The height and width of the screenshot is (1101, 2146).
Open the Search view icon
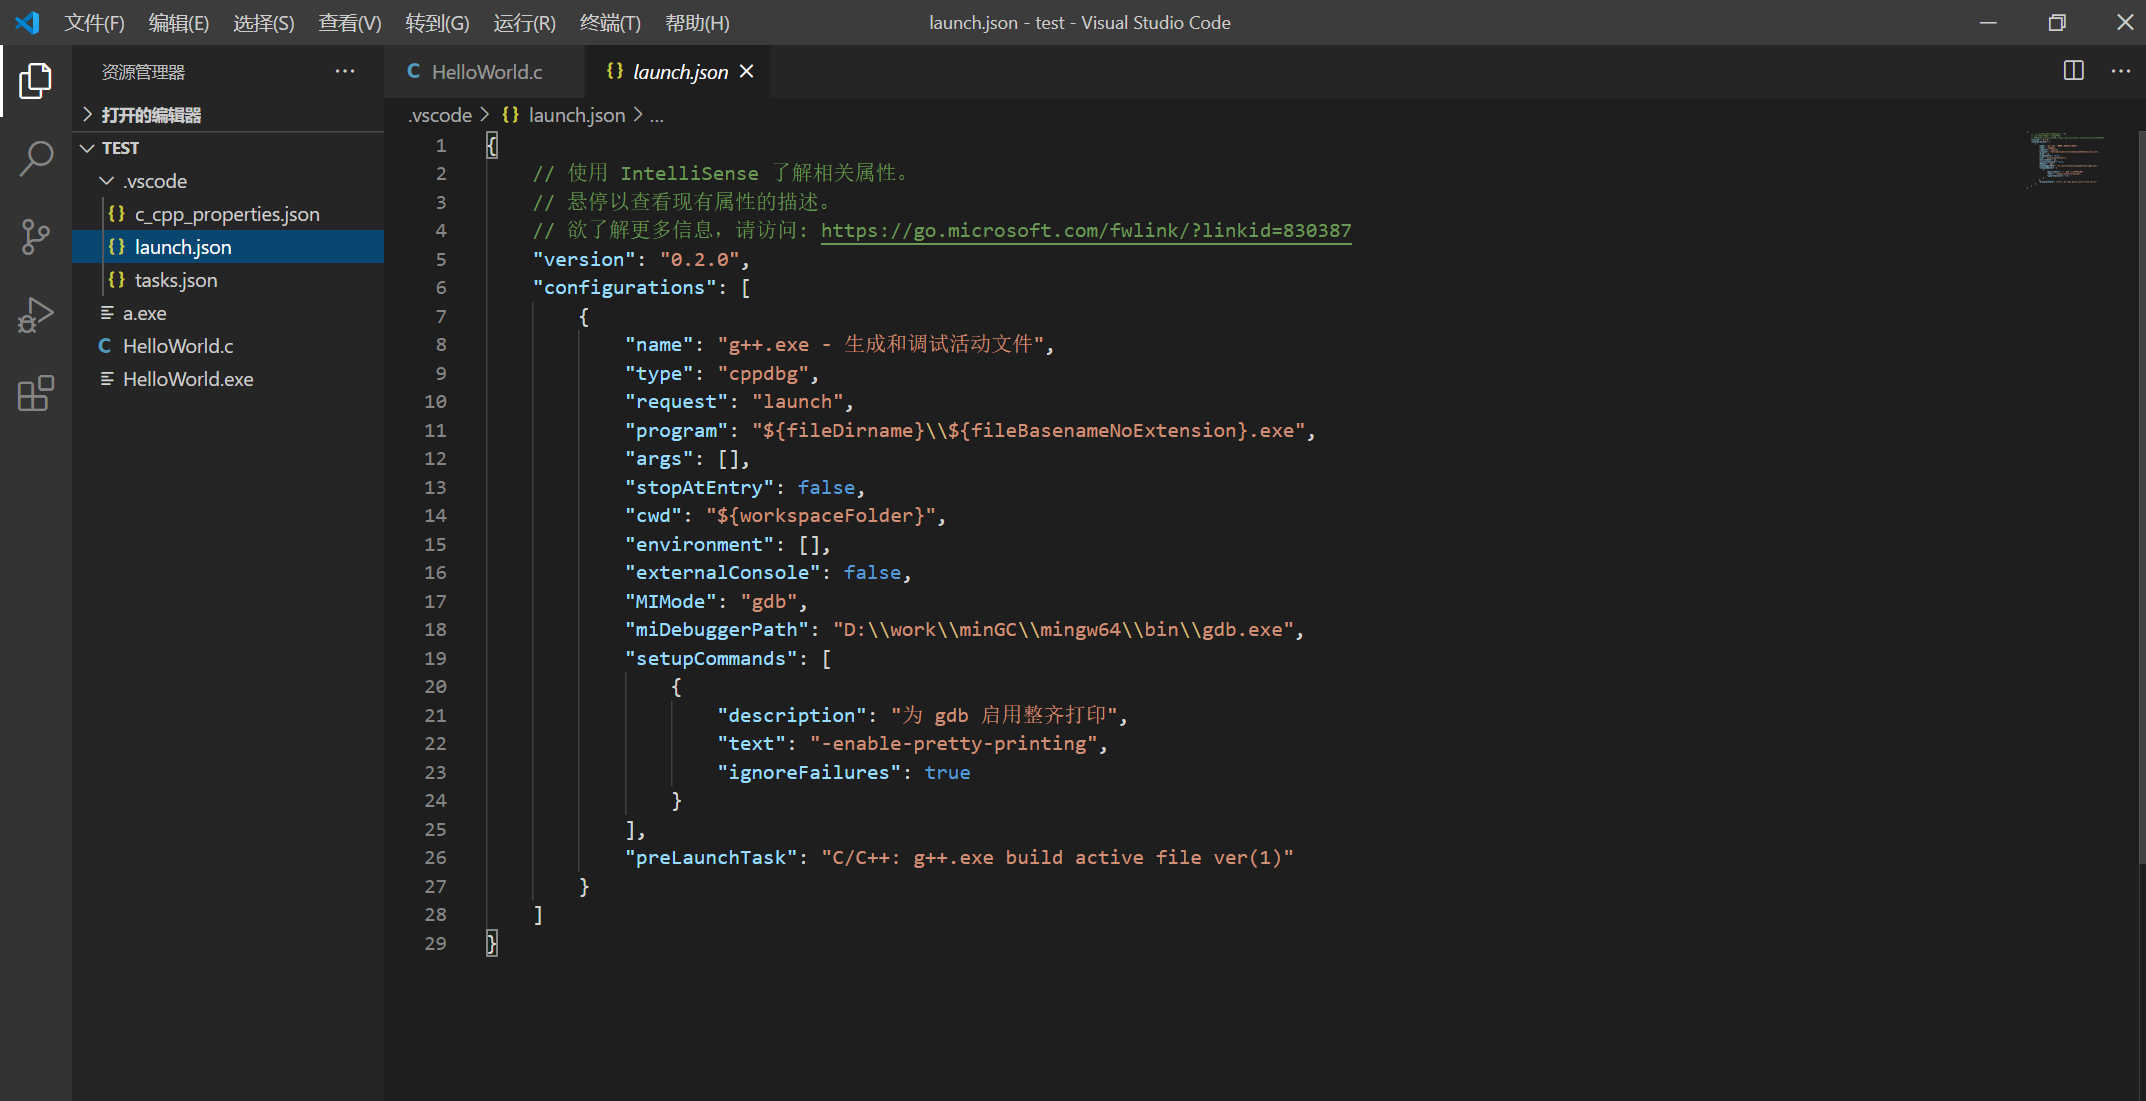[x=36, y=158]
